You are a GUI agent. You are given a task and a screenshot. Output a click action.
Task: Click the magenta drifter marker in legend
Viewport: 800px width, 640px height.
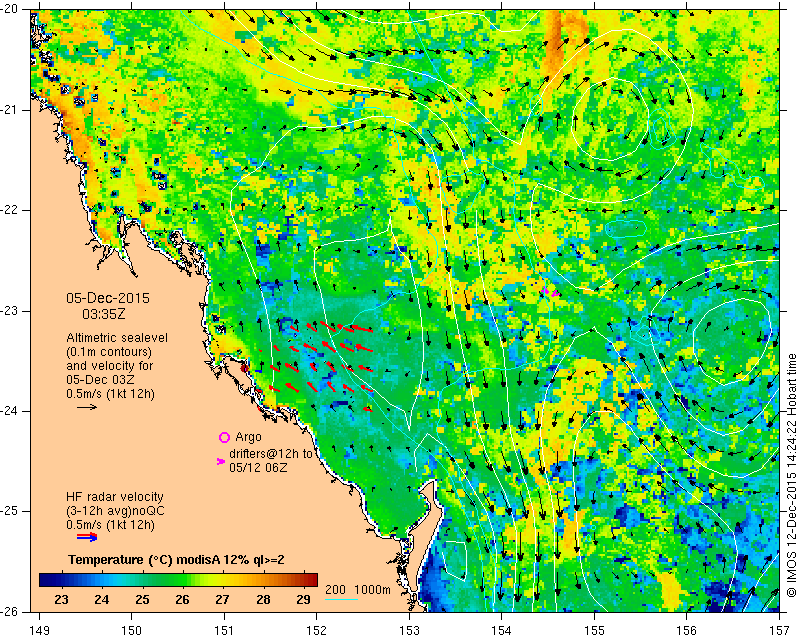[220, 461]
